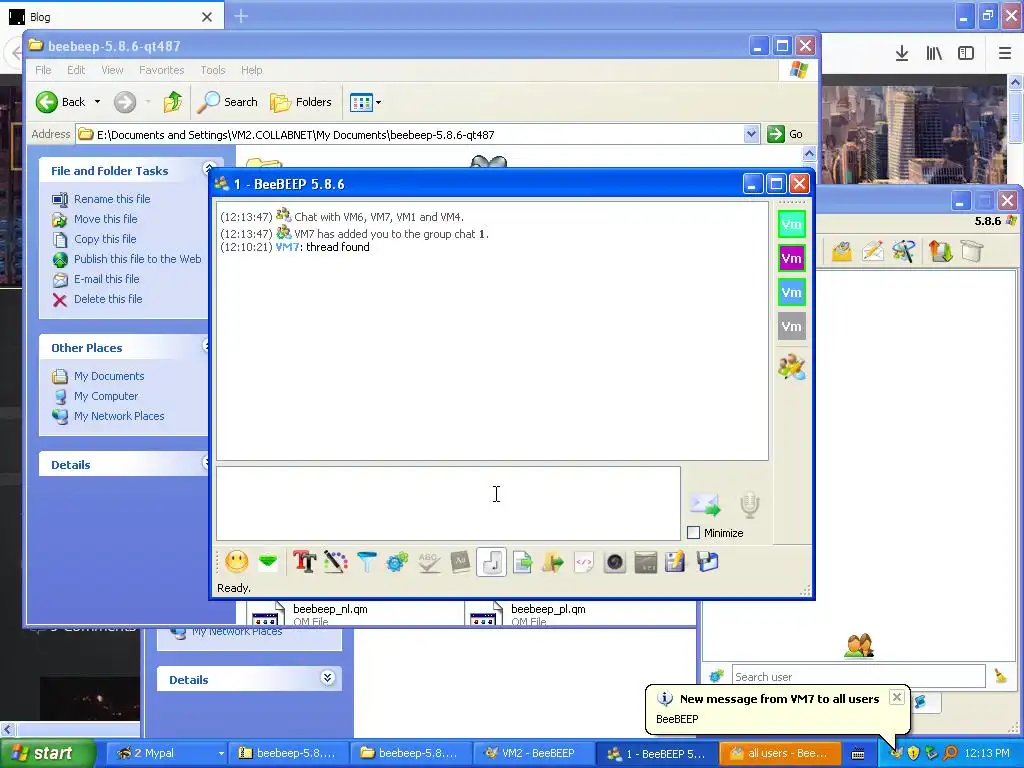Click the camera screenshot icon
The image size is (1024, 768).
(615, 562)
